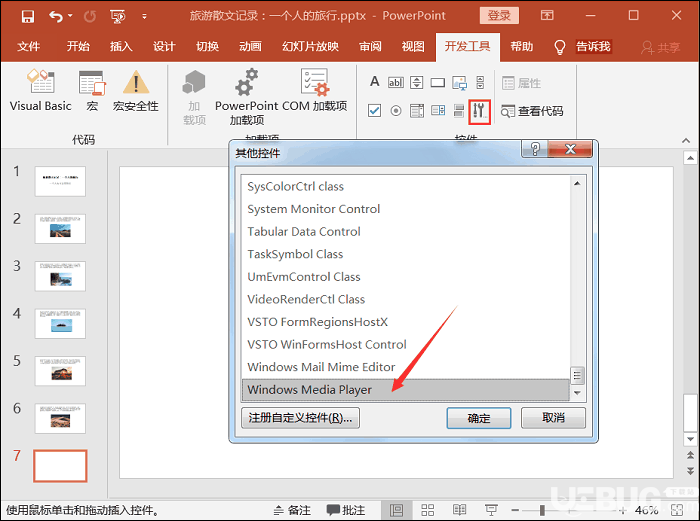This screenshot has width=700, height=521.
Task: Insert a Combo Box control
Action: 438,110
